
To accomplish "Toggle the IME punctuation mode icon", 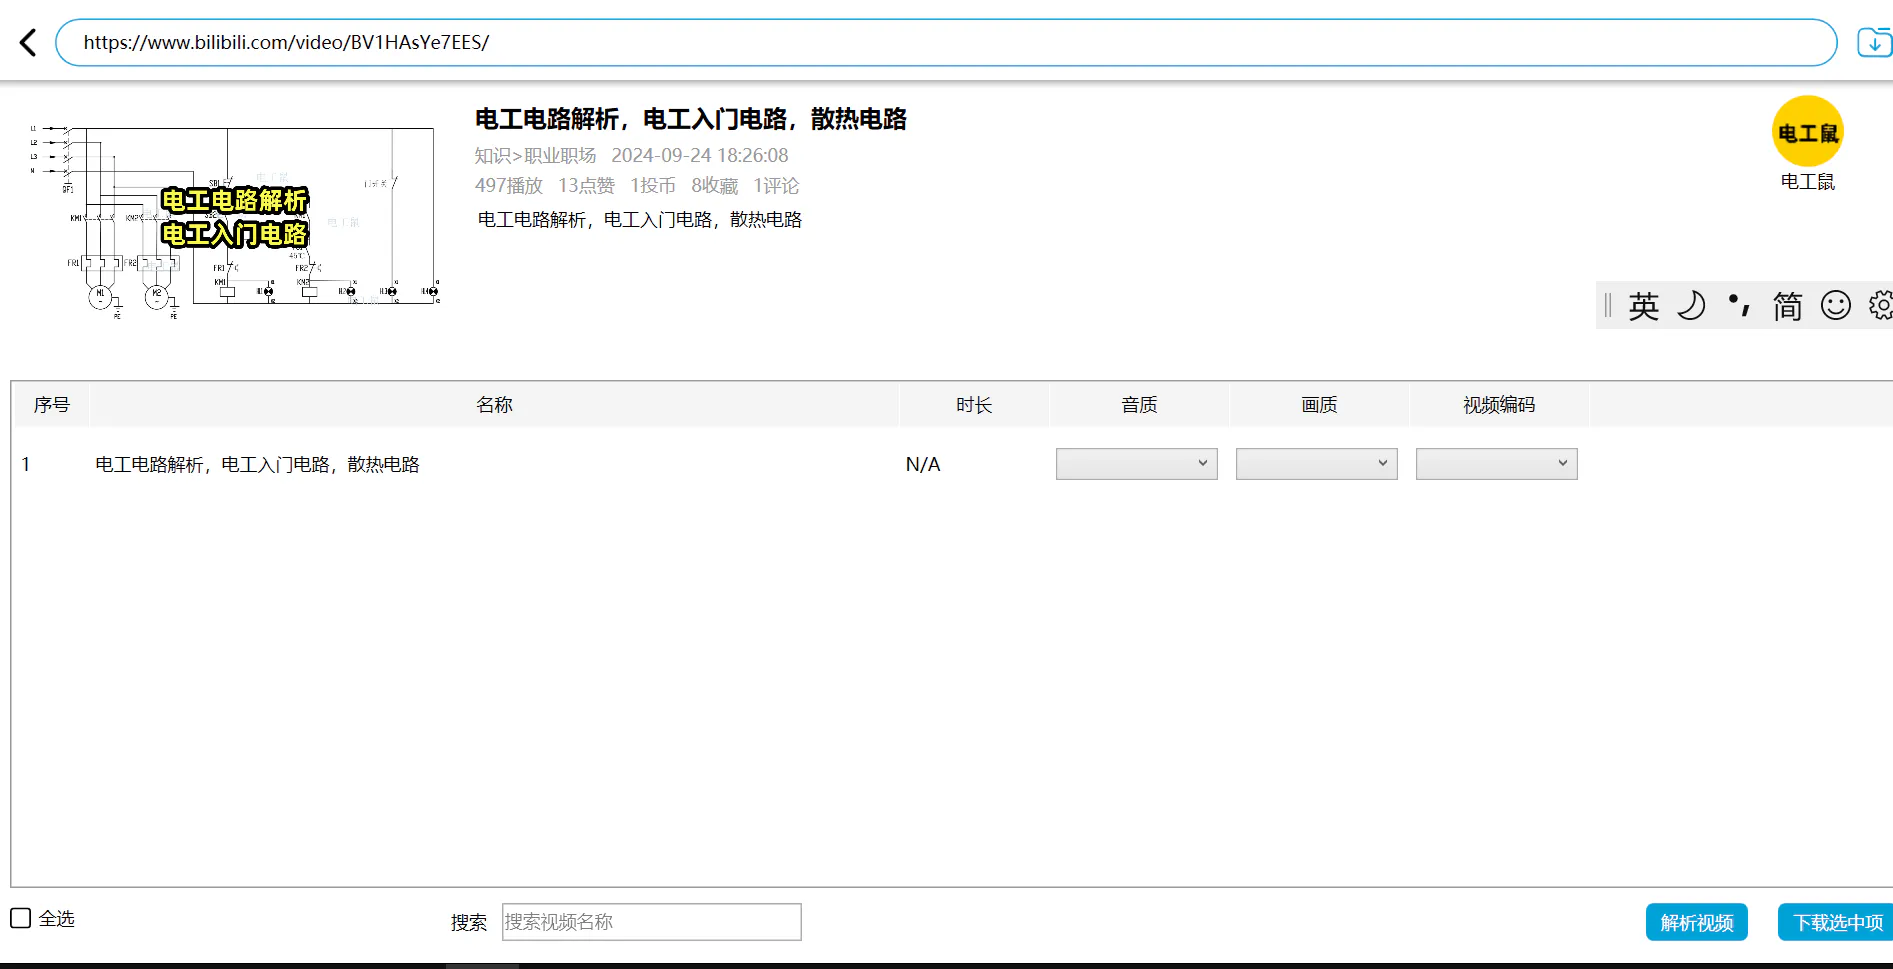I will coord(1739,306).
